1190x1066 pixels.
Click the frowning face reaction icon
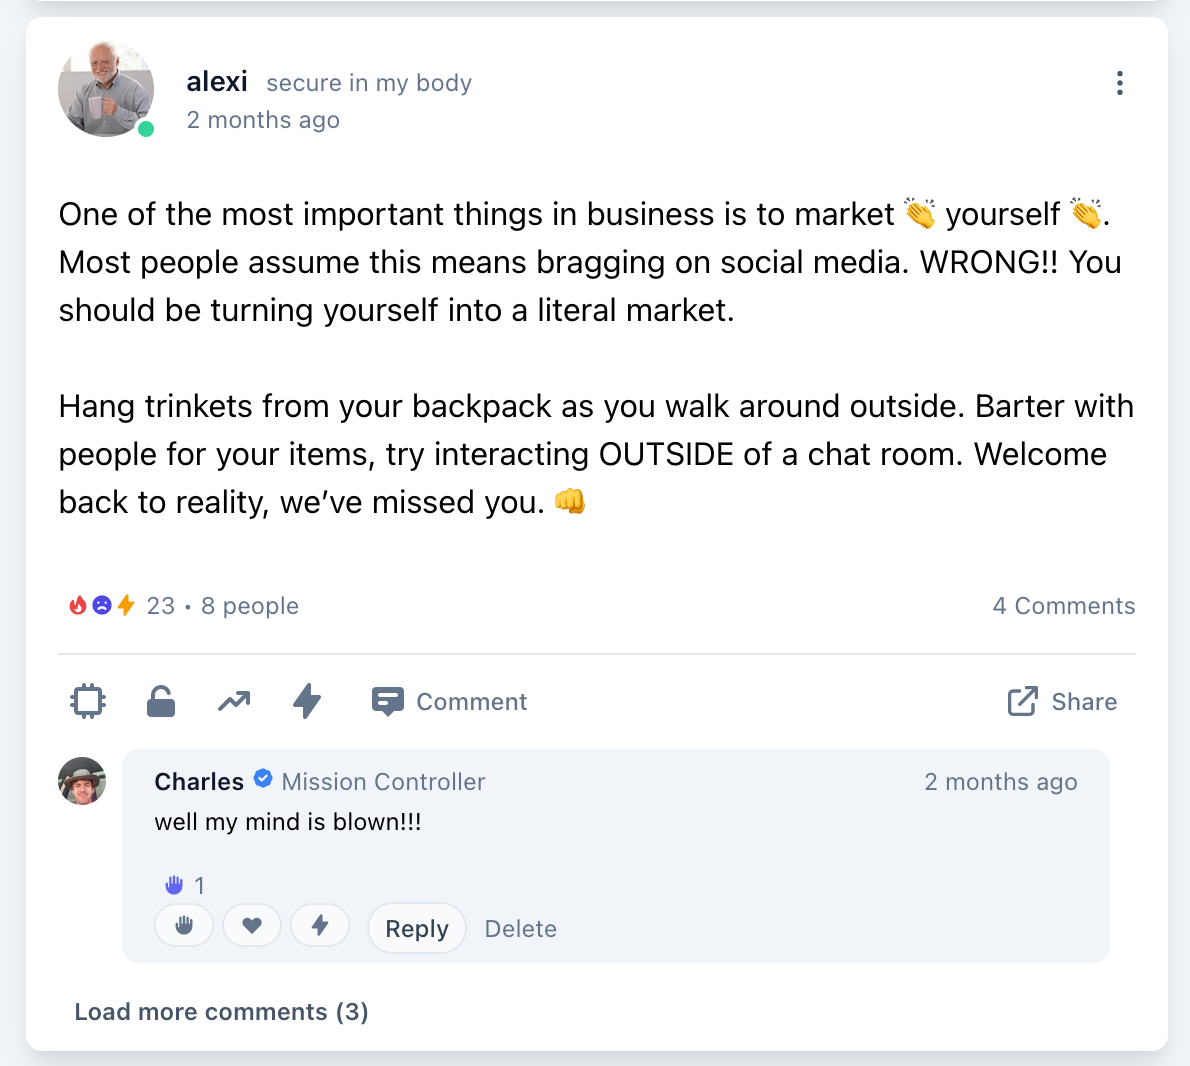pyautogui.click(x=99, y=605)
